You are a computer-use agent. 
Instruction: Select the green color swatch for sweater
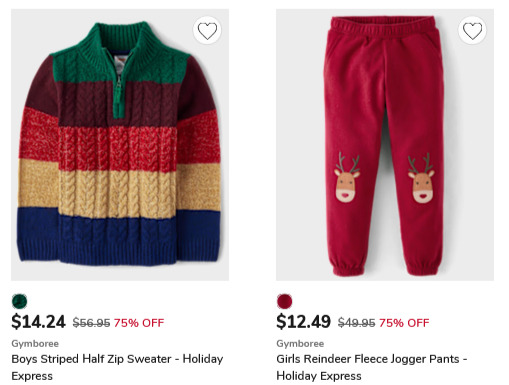coord(19,301)
